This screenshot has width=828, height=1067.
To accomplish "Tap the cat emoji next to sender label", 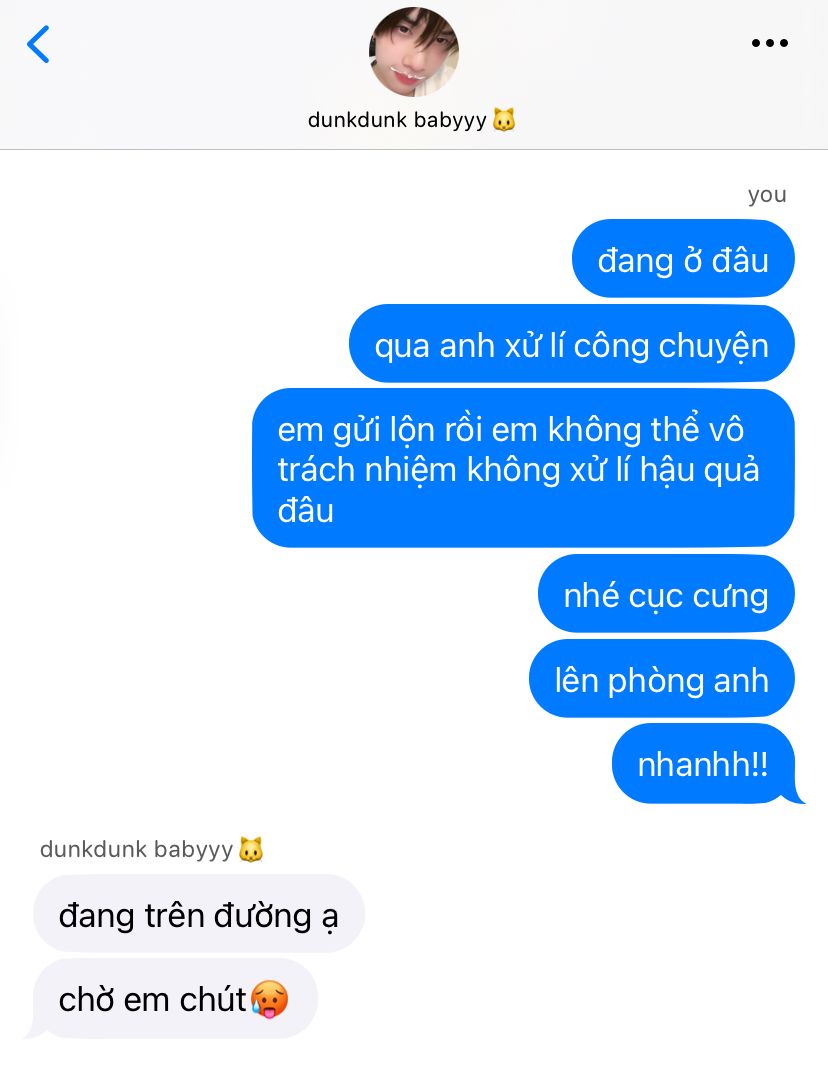I will 251,849.
